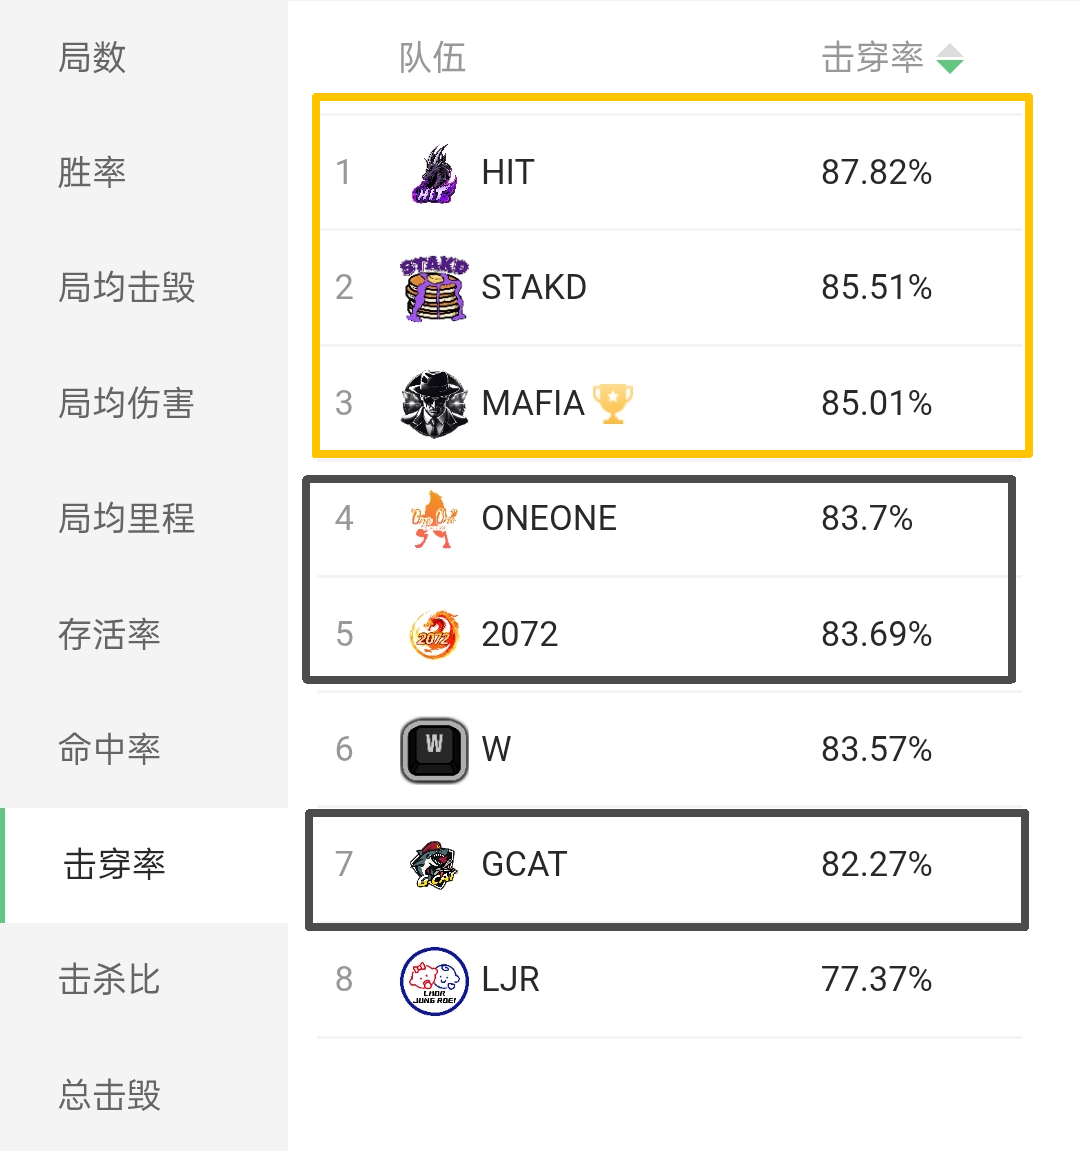The height and width of the screenshot is (1151, 1080).
Task: Toggle sort order arrows next to 击穿率
Action: [x=950, y=59]
